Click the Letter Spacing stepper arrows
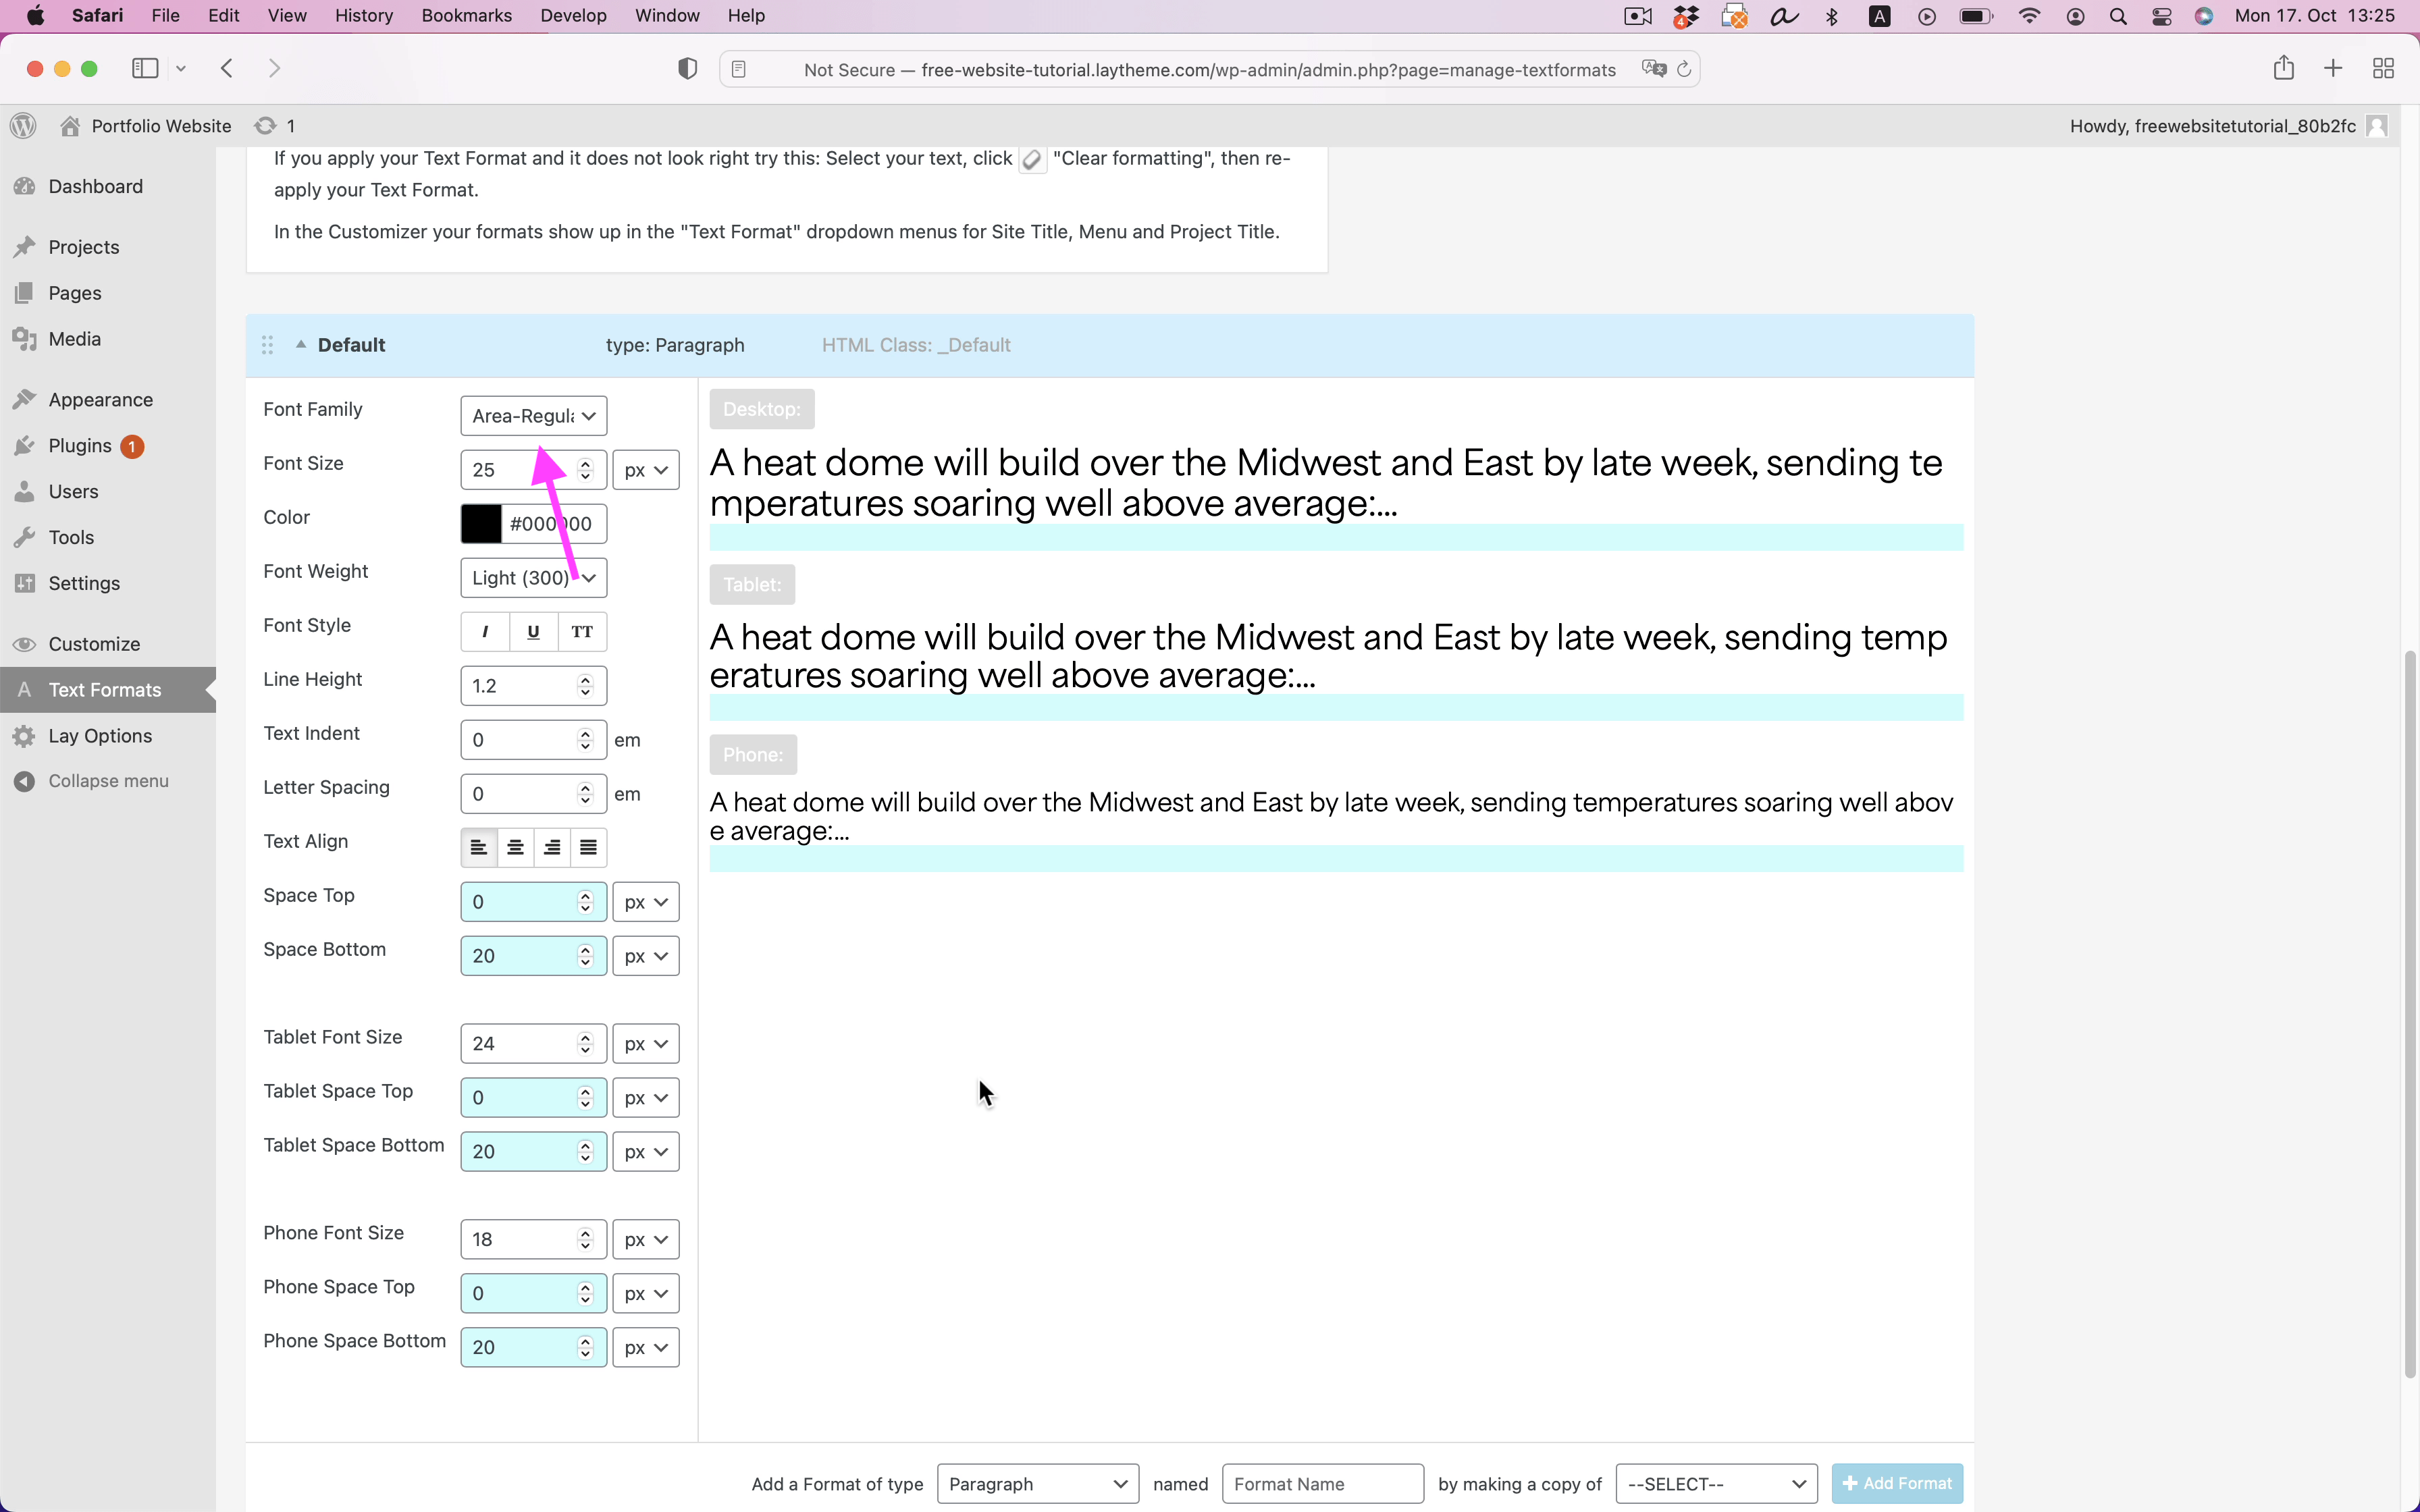This screenshot has height=1512, width=2420. point(586,794)
